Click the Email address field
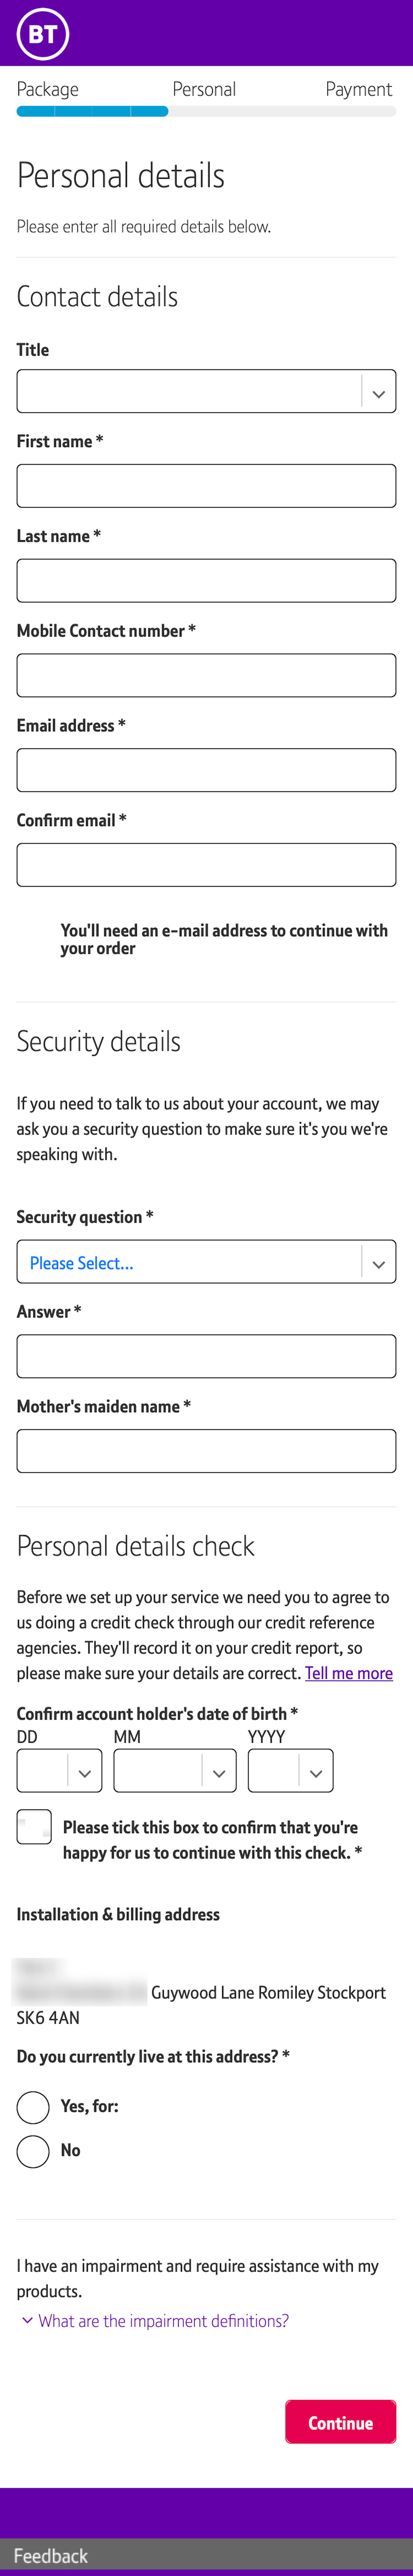The height and width of the screenshot is (2576, 413). coord(206,770)
